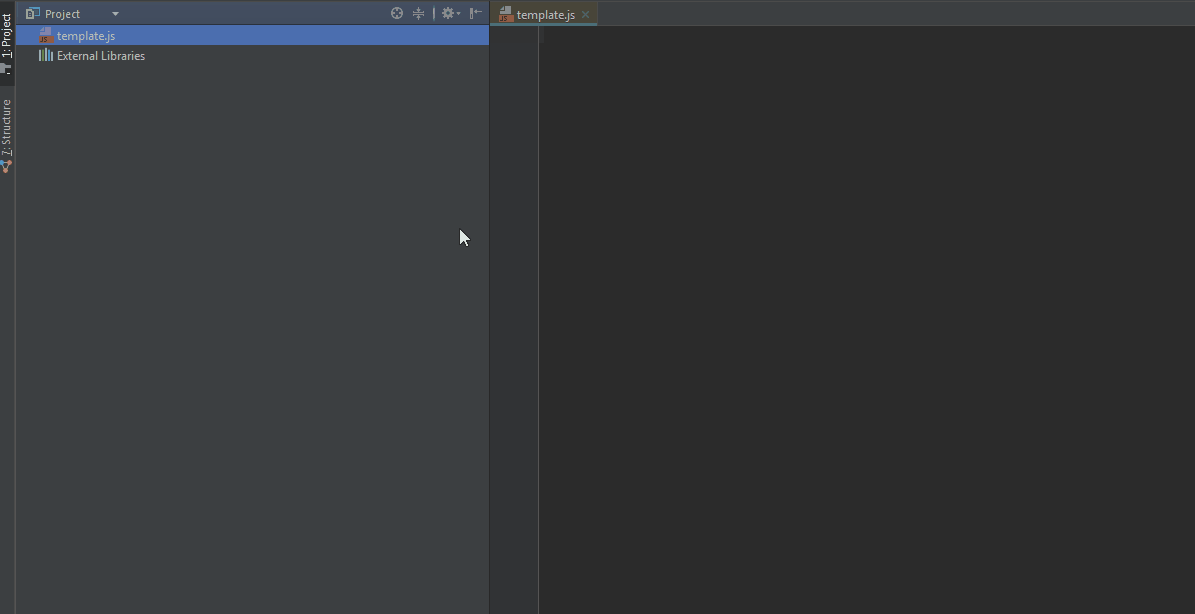Open the Project view dropdown arrow
This screenshot has height=614, width=1195.
click(x=115, y=14)
